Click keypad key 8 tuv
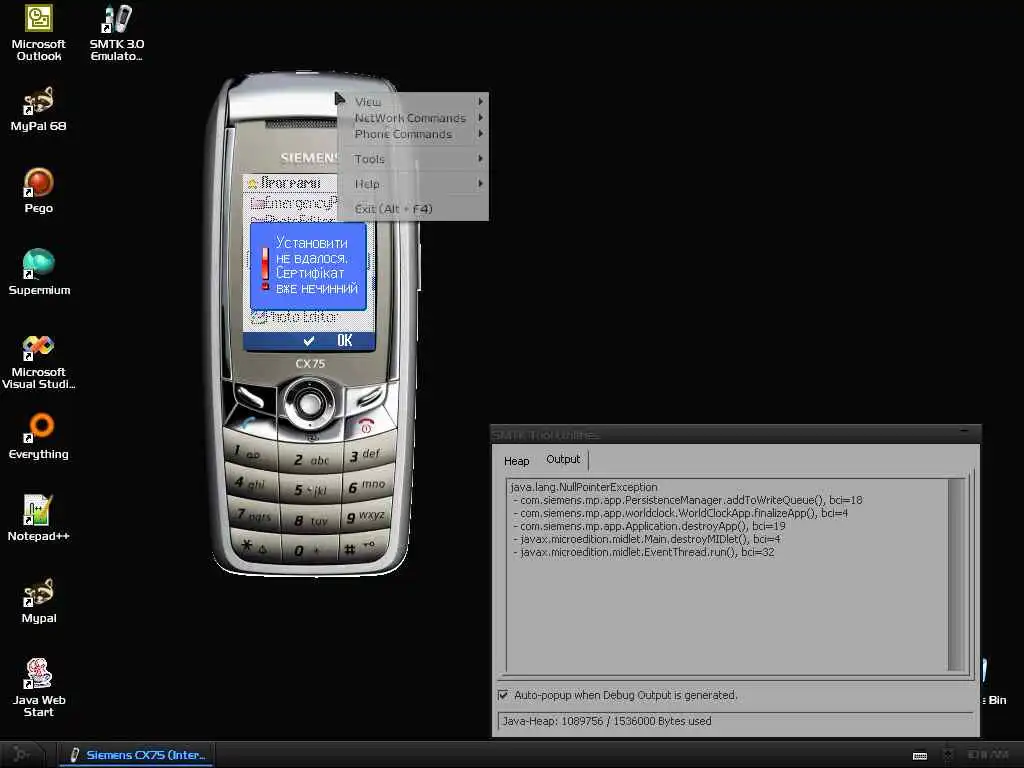This screenshot has height=768, width=1024. click(x=310, y=520)
